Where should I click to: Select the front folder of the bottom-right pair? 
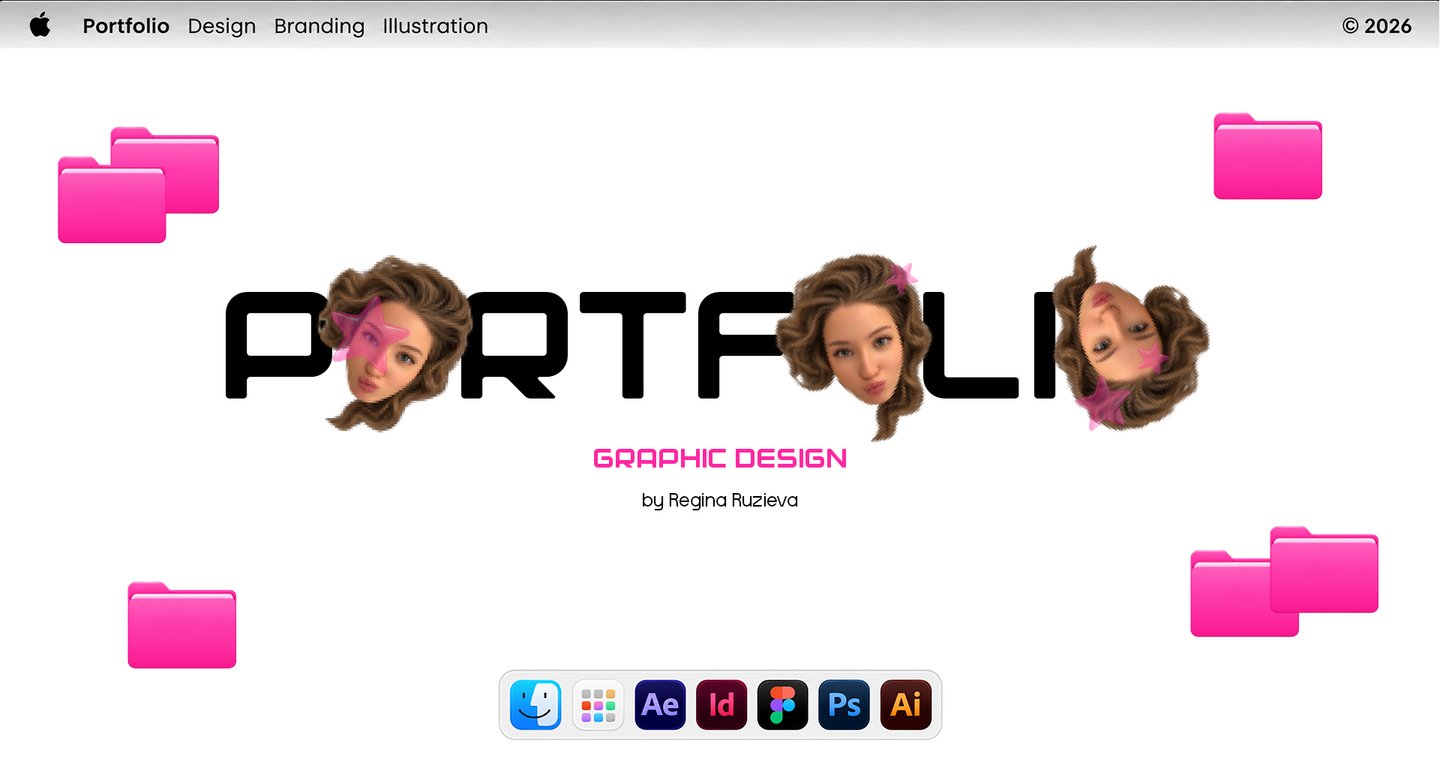[1324, 569]
